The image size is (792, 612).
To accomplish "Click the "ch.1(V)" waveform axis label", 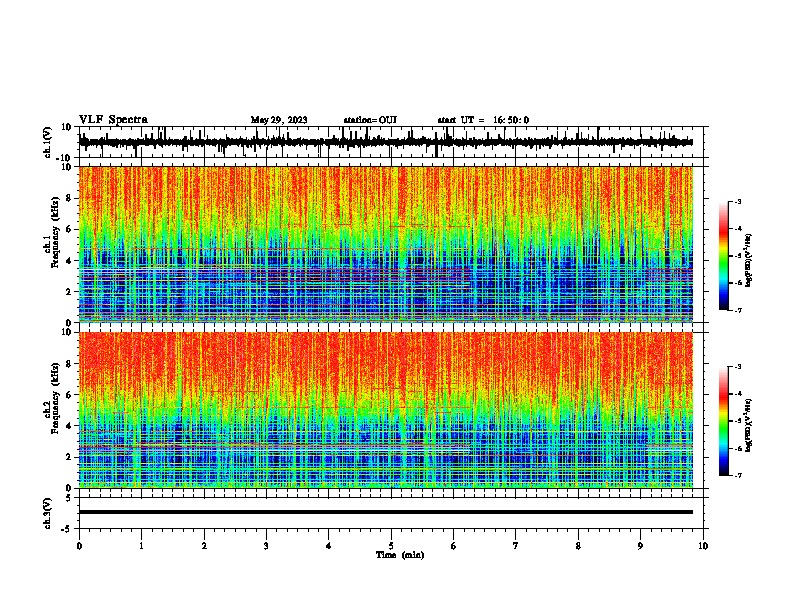I will click(x=48, y=142).
